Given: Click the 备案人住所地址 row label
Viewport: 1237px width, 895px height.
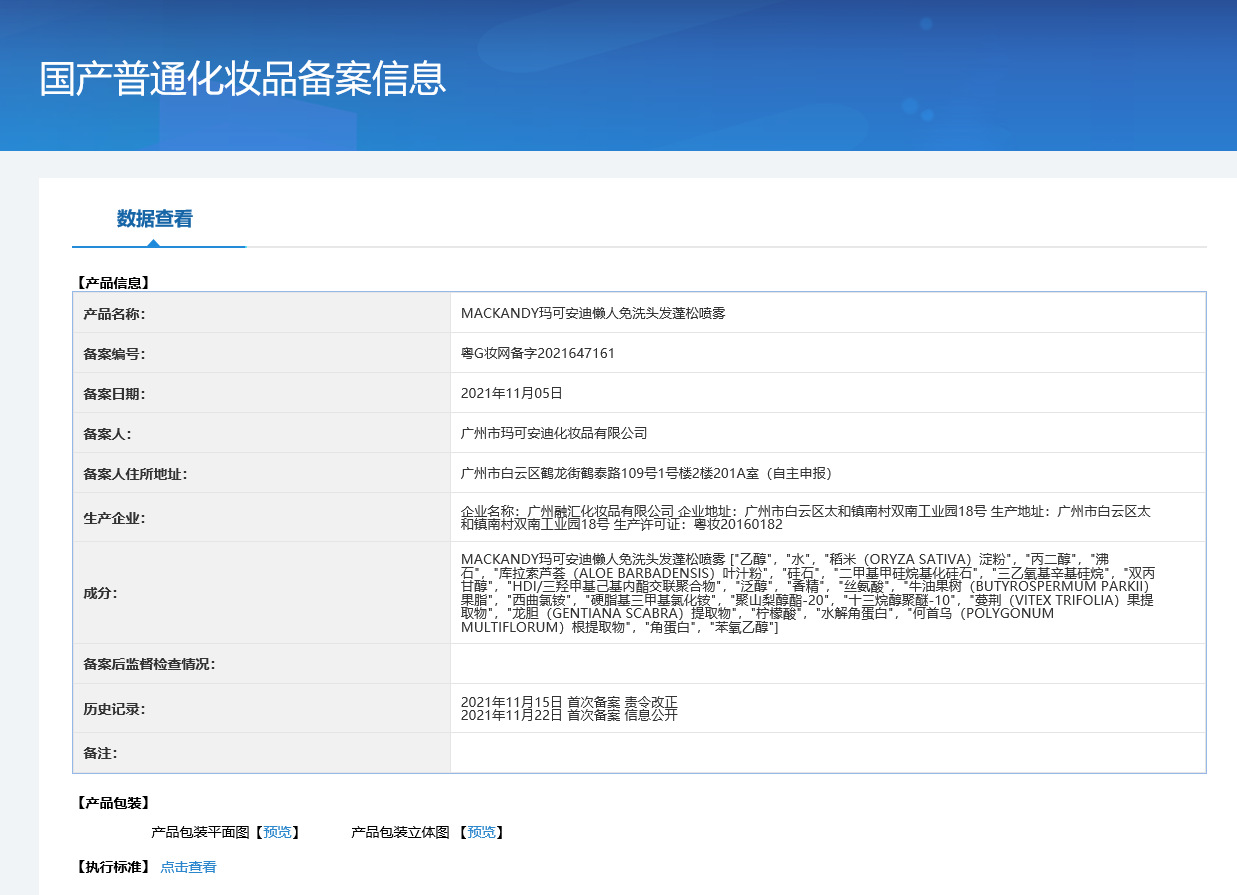Looking at the screenshot, I should pos(135,474).
